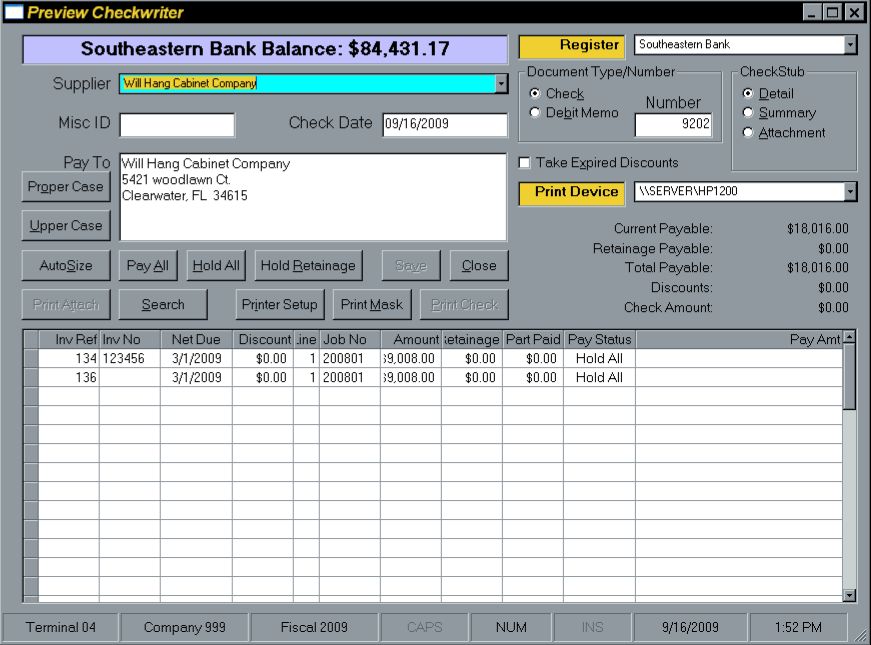The image size is (871, 645).
Task: Click the Supplier field Will Hang Cabinet Company
Action: tap(307, 83)
